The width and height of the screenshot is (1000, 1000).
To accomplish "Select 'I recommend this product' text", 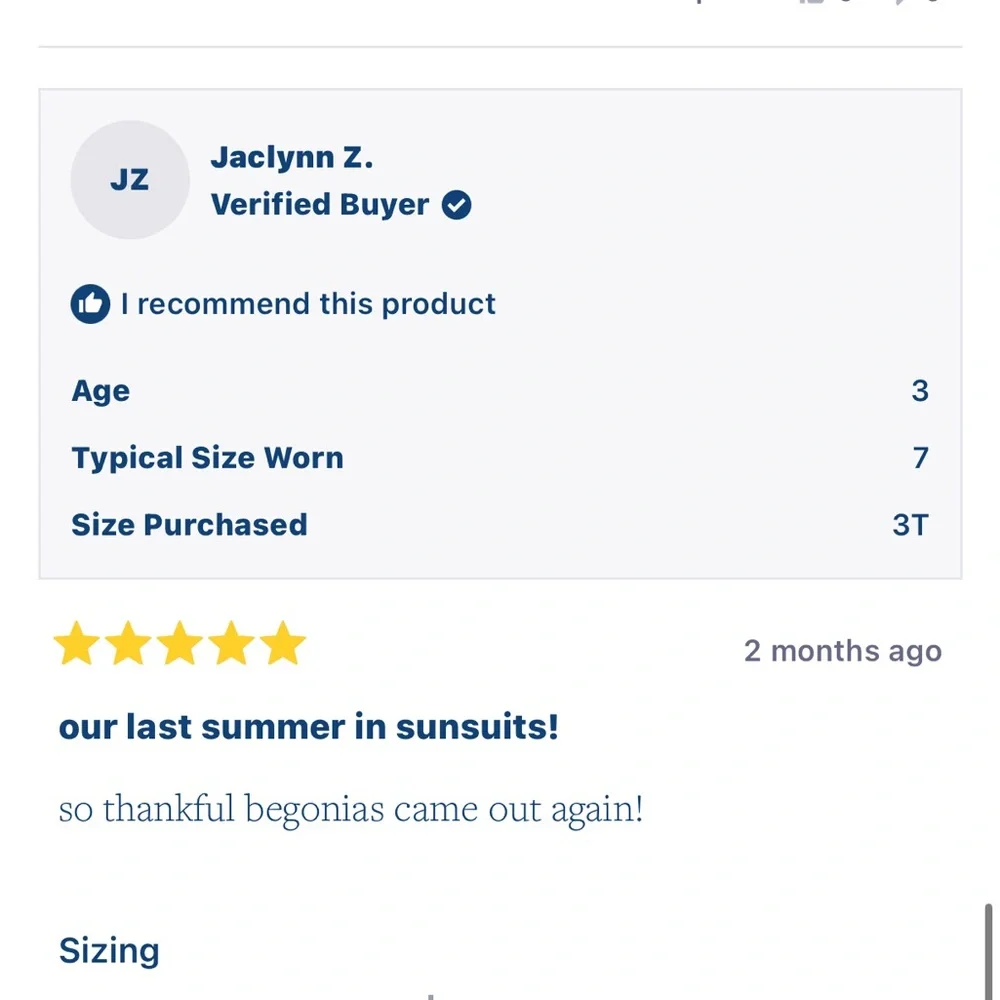I will point(308,304).
